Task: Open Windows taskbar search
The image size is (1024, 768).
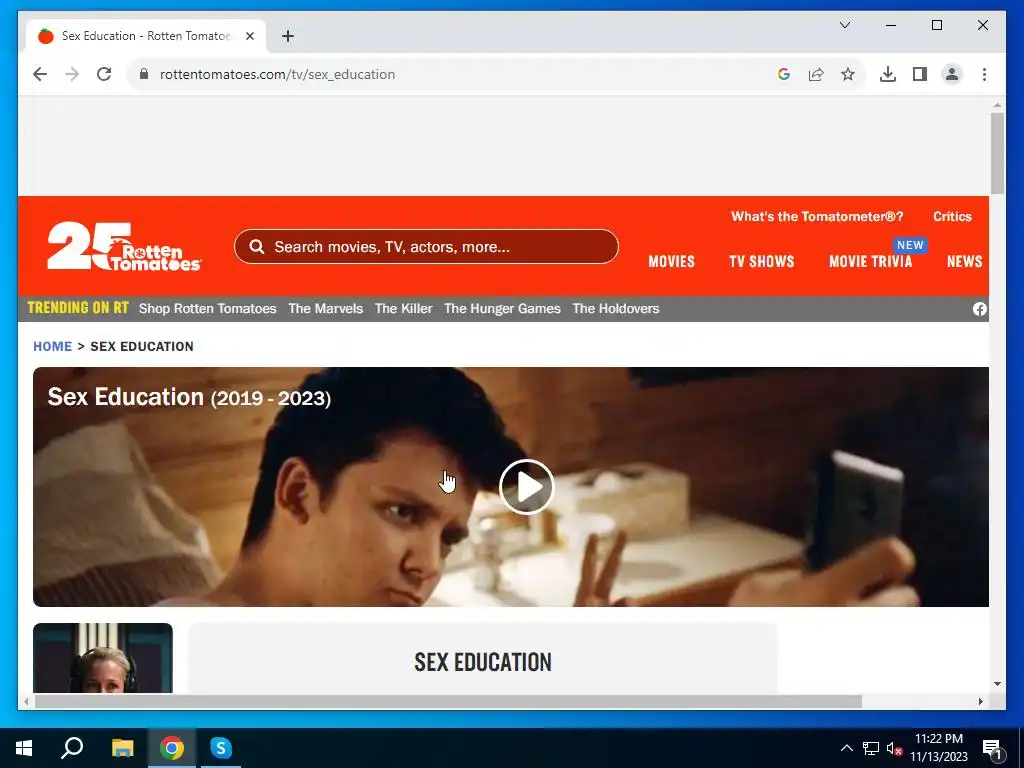Action: (x=72, y=748)
